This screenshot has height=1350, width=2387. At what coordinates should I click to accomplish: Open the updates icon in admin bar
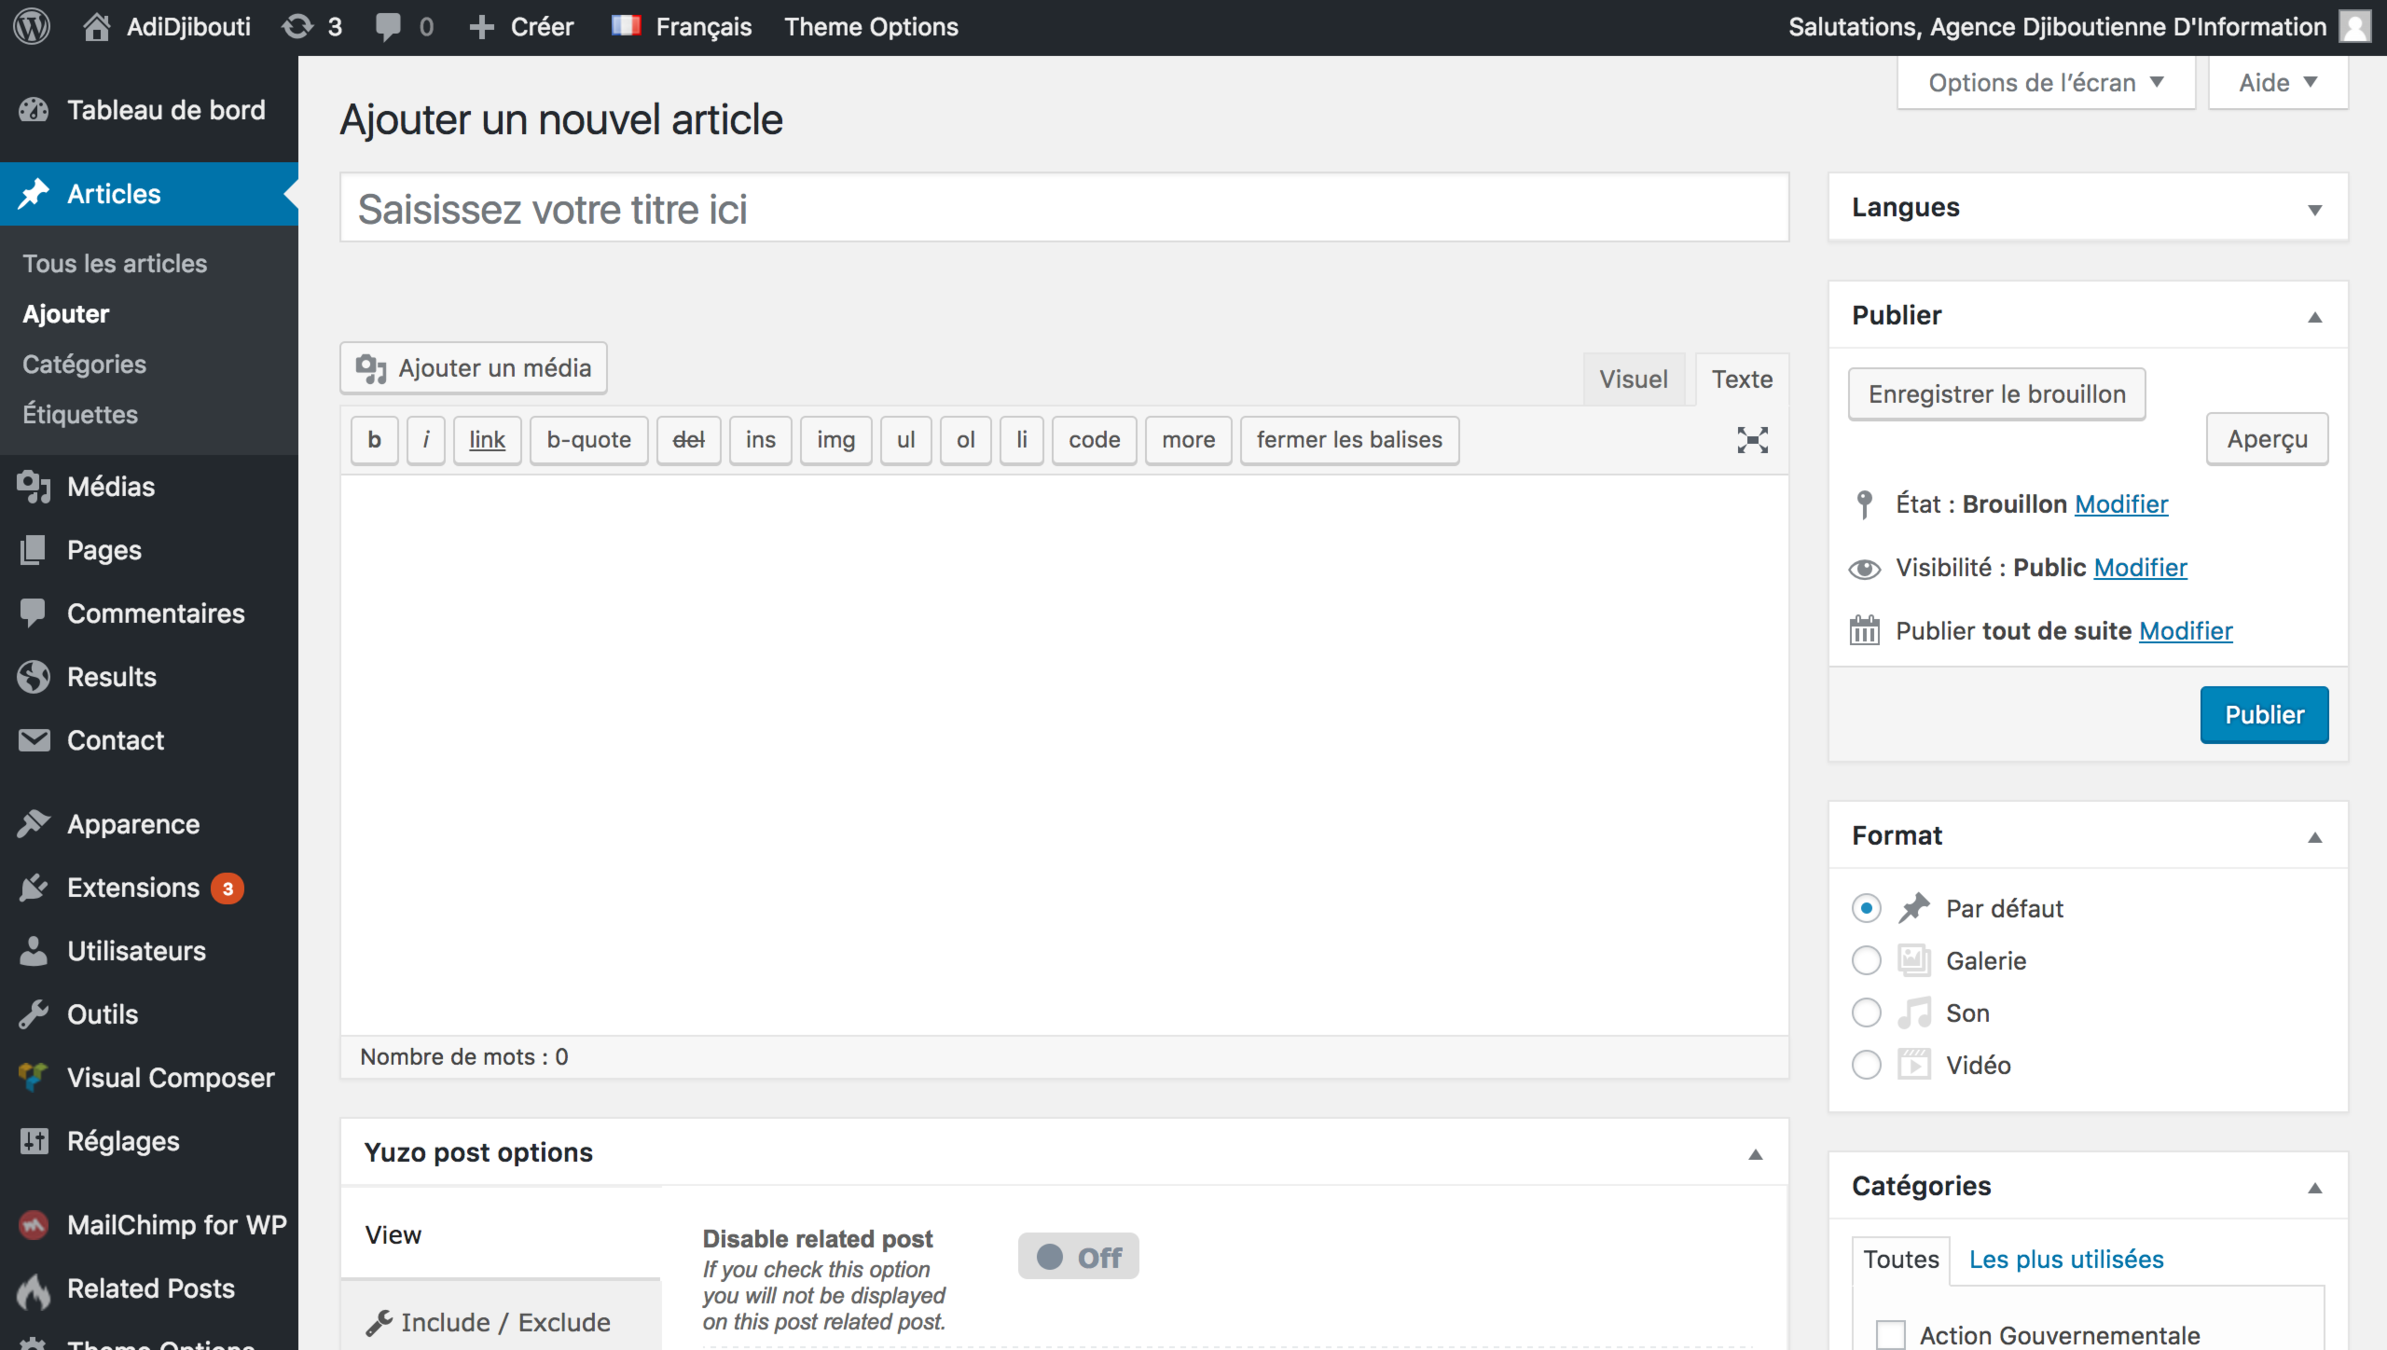pos(298,26)
